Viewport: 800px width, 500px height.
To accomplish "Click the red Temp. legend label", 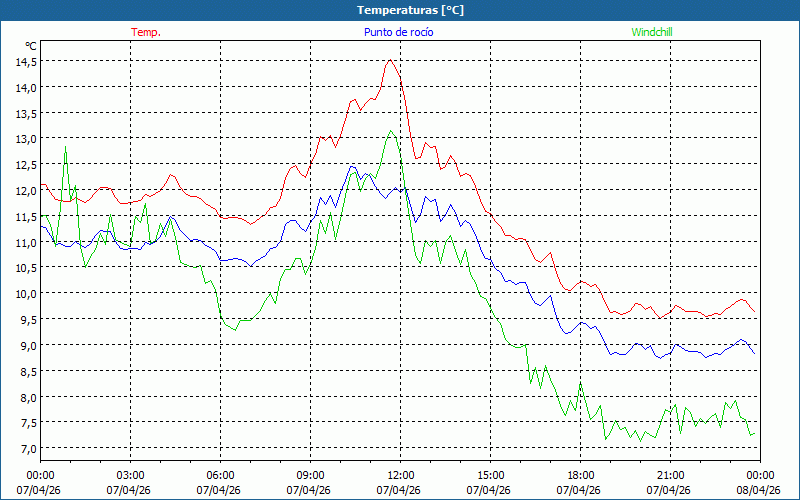I will 146,32.
